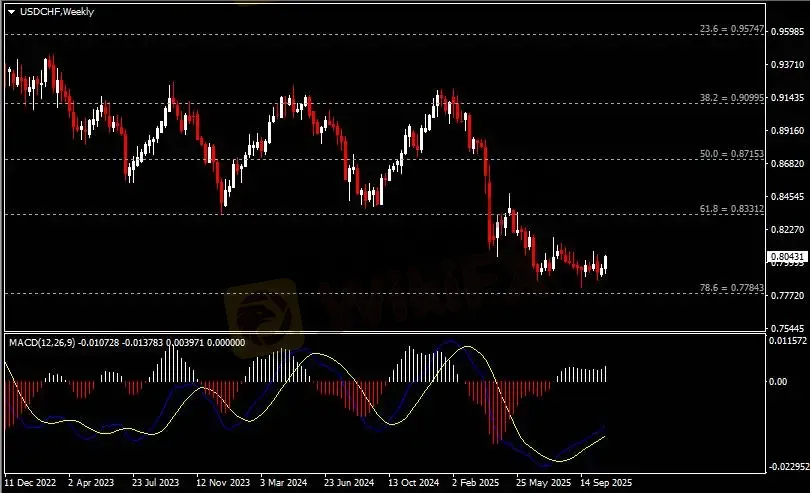Viewport: 810px width, 493px height.
Task: Click the 0.95985 price scale value
Action: point(787,32)
